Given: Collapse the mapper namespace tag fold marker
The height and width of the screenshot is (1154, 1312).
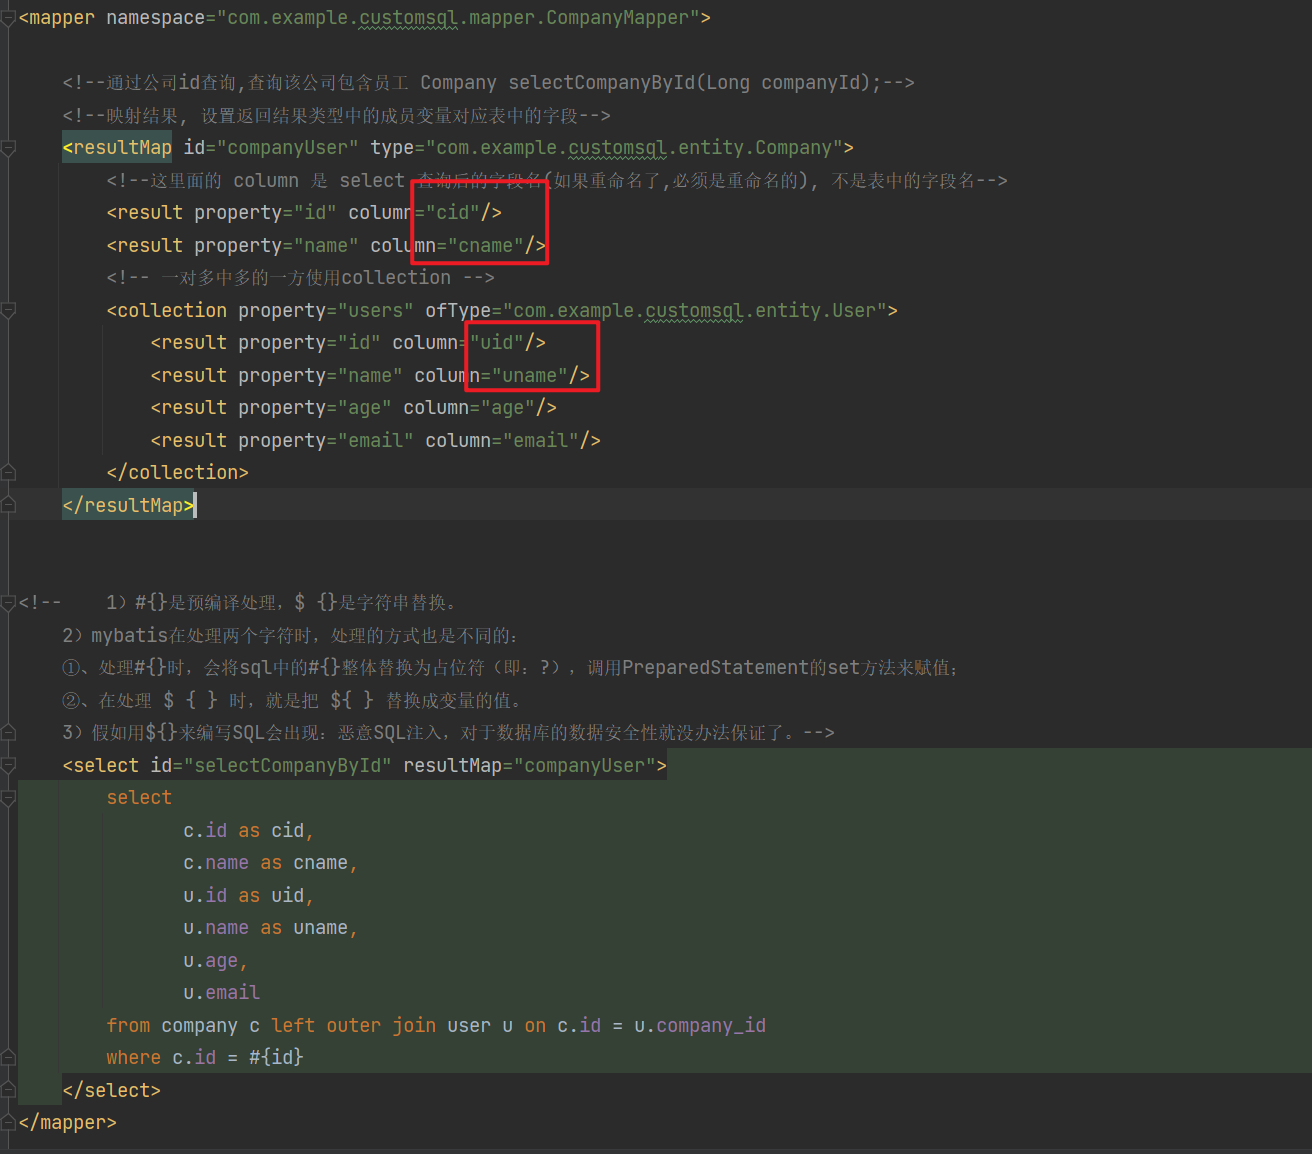Looking at the screenshot, I should [x=8, y=18].
